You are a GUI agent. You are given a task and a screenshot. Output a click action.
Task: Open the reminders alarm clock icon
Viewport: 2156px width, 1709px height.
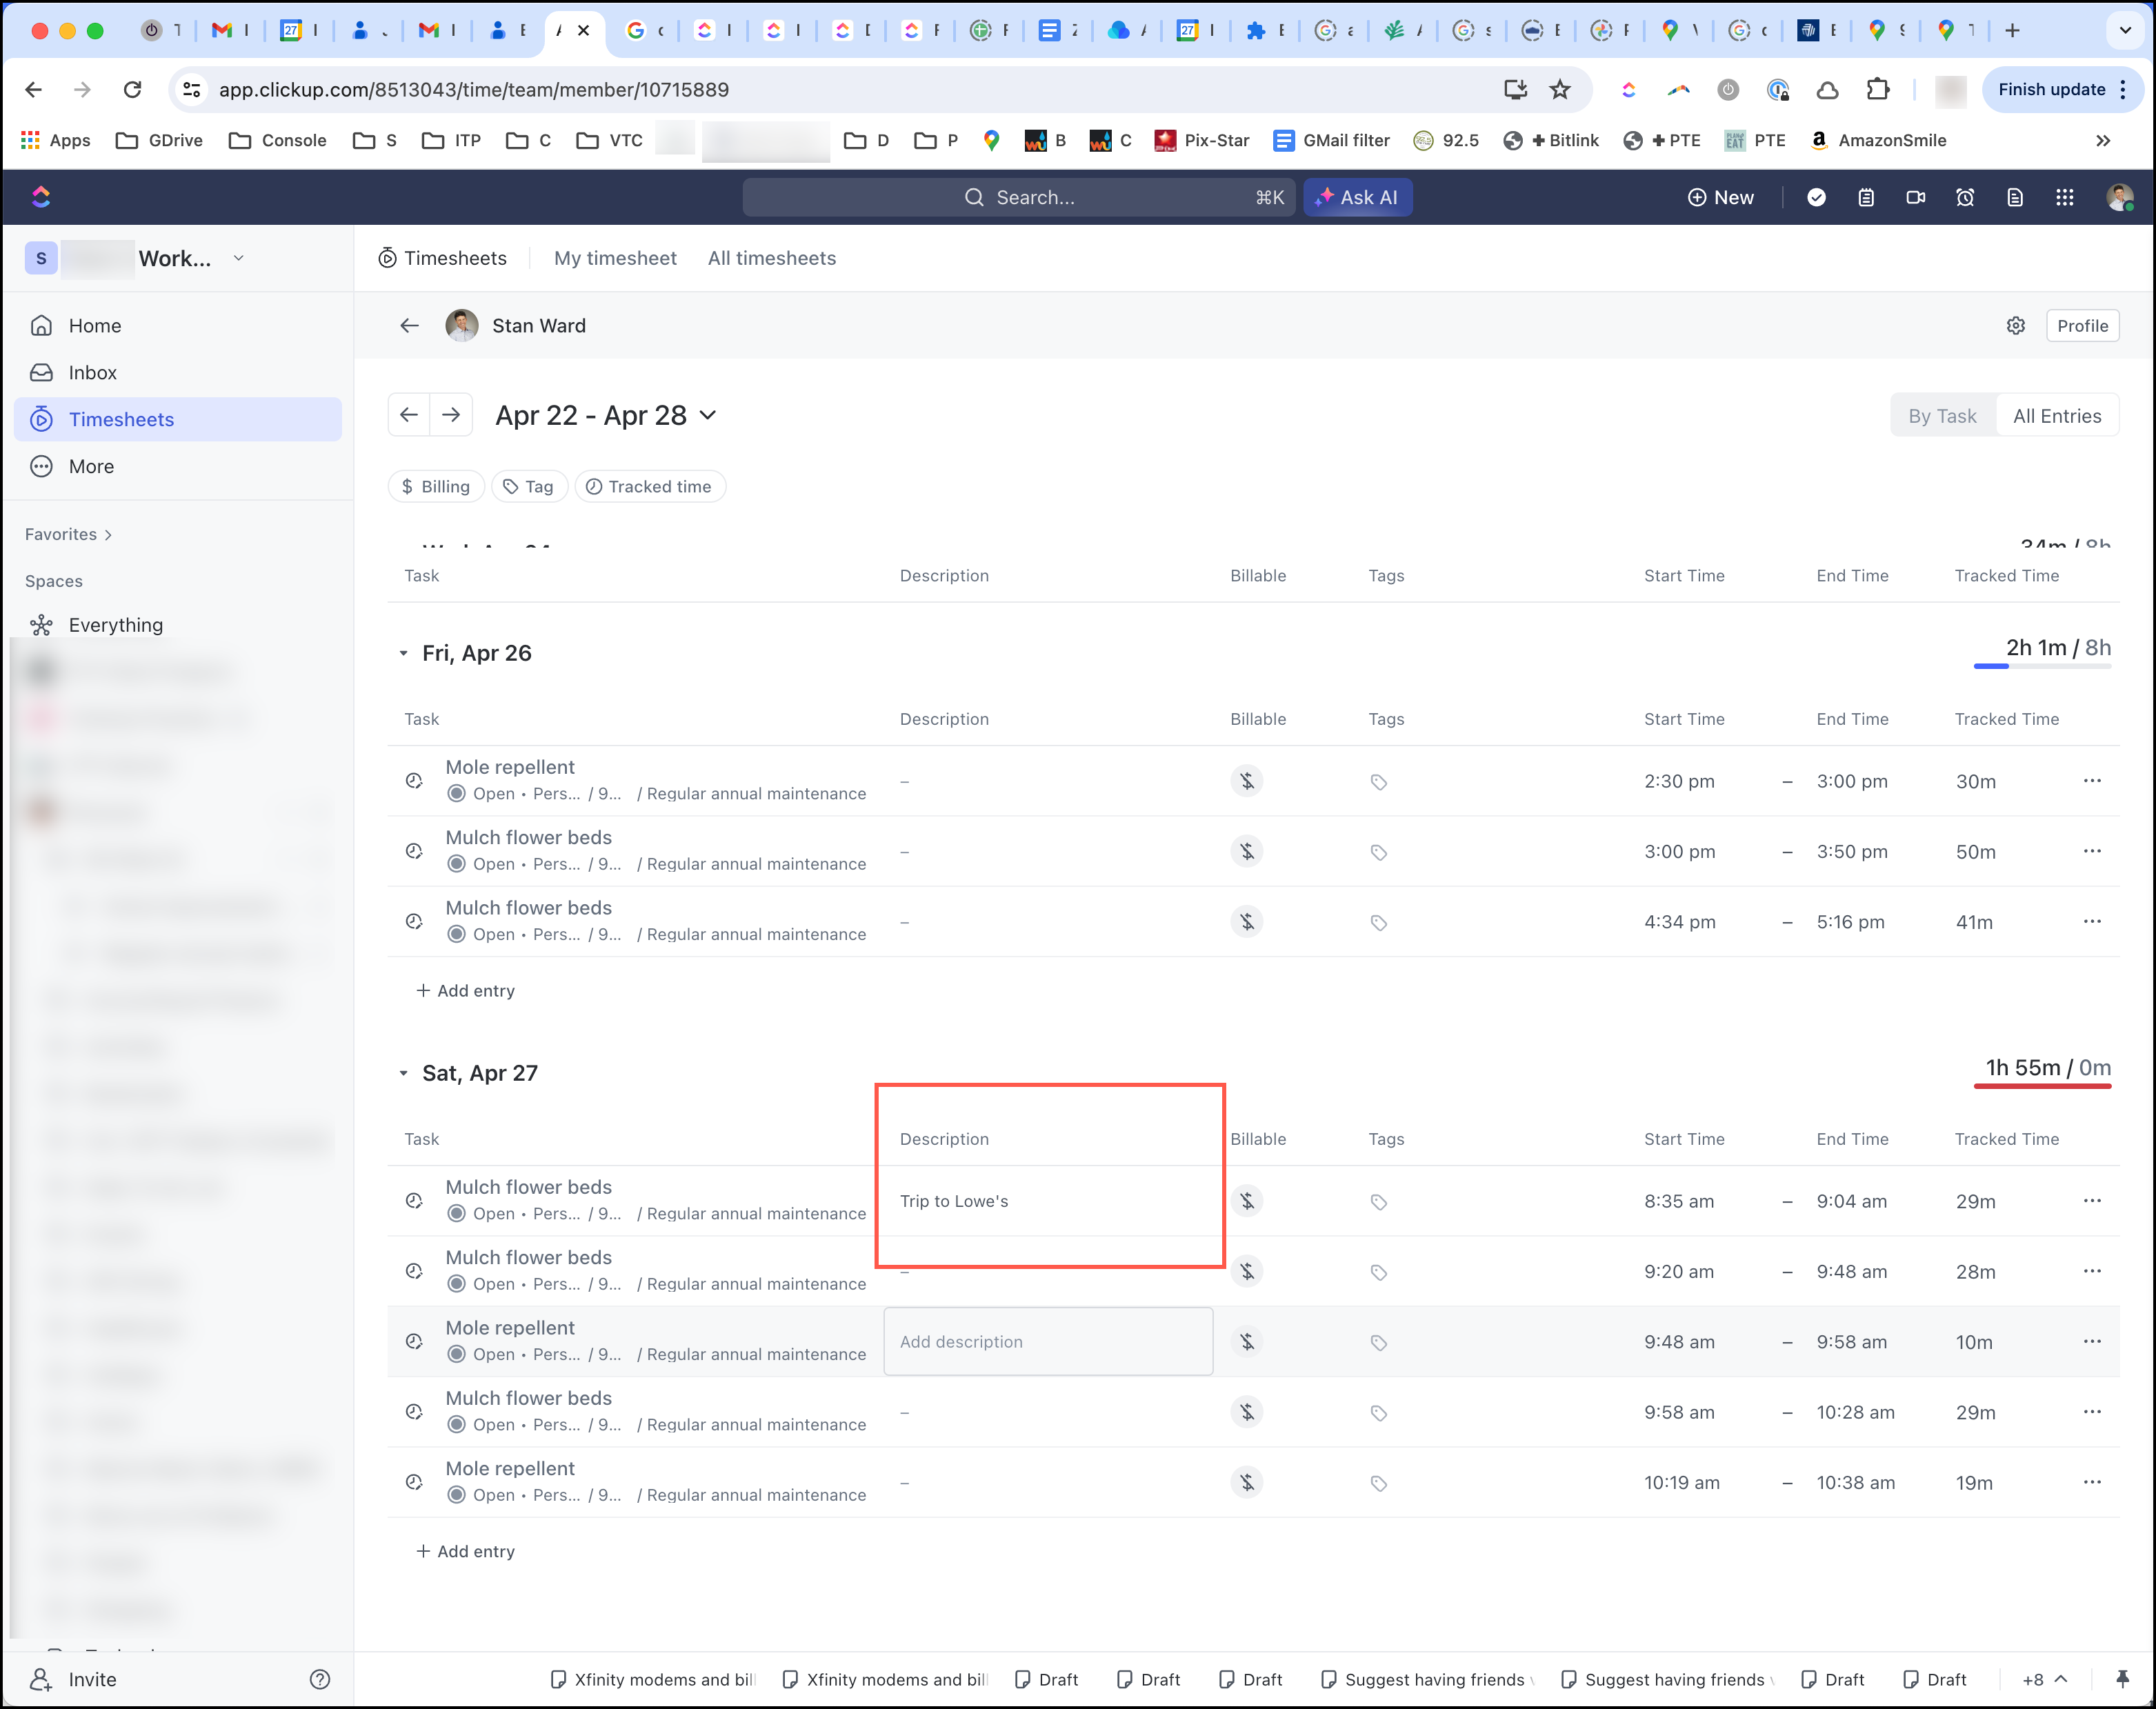1965,197
